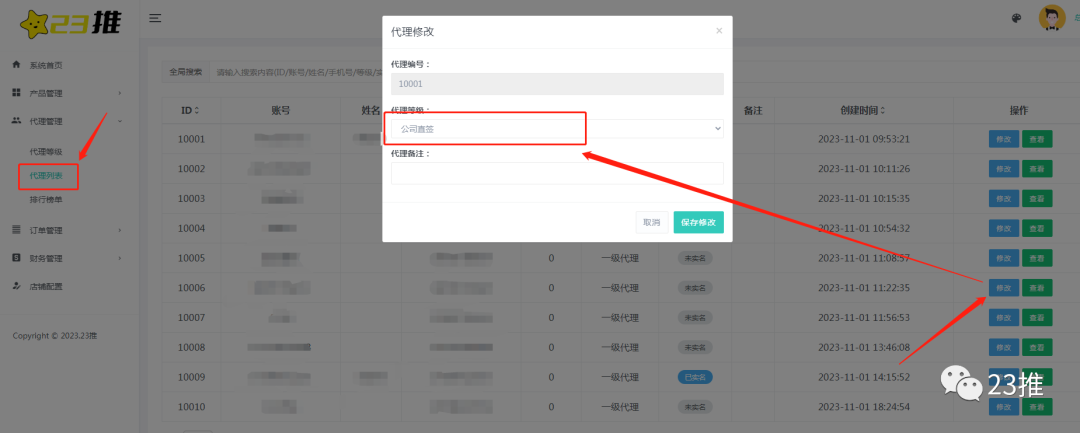The image size is (1080, 433).
Task: Close the 代理修改 dialog with X
Action: pos(719,31)
